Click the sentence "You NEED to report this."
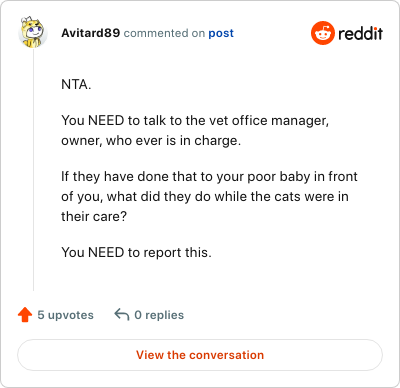Image resolution: width=400 pixels, height=388 pixels. pyautogui.click(x=136, y=252)
